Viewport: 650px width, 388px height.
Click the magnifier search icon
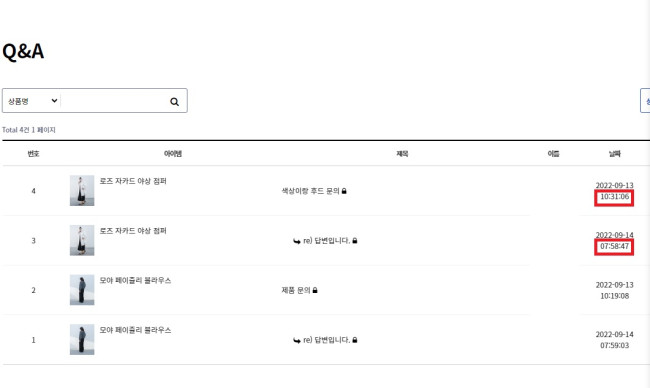(175, 102)
